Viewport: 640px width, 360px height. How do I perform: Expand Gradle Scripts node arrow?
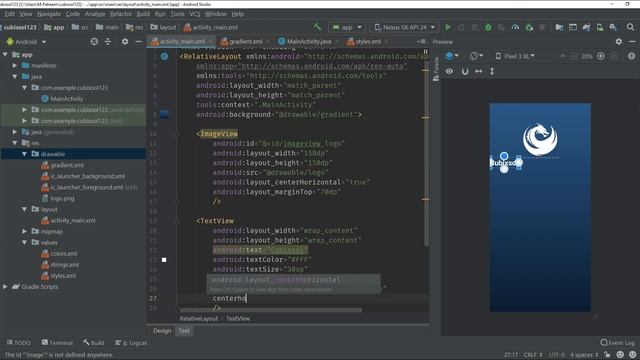pos(5,287)
